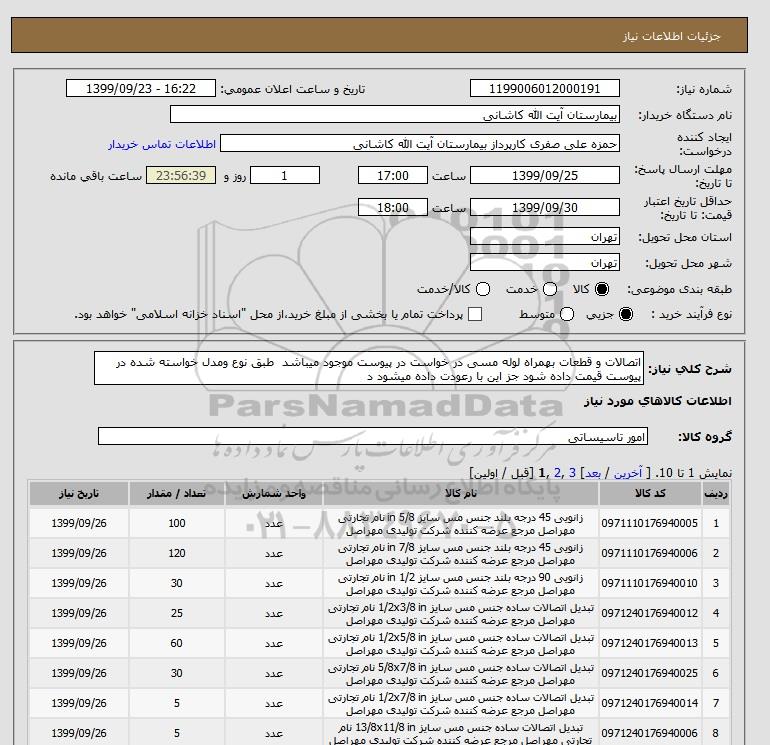Click the requester field حمزه علی صفری
The width and height of the screenshot is (770, 745).
tap(420, 144)
